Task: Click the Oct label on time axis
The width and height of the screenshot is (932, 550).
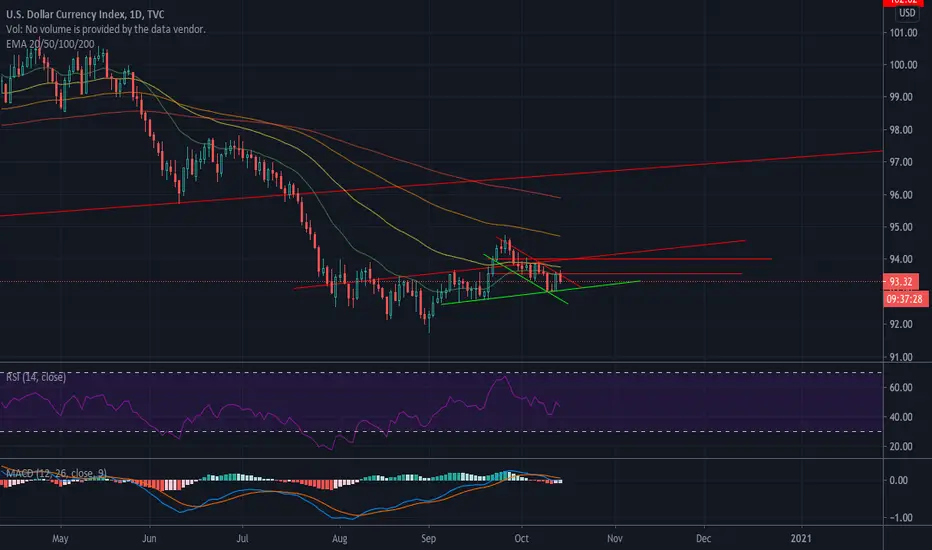Action: click(521, 538)
